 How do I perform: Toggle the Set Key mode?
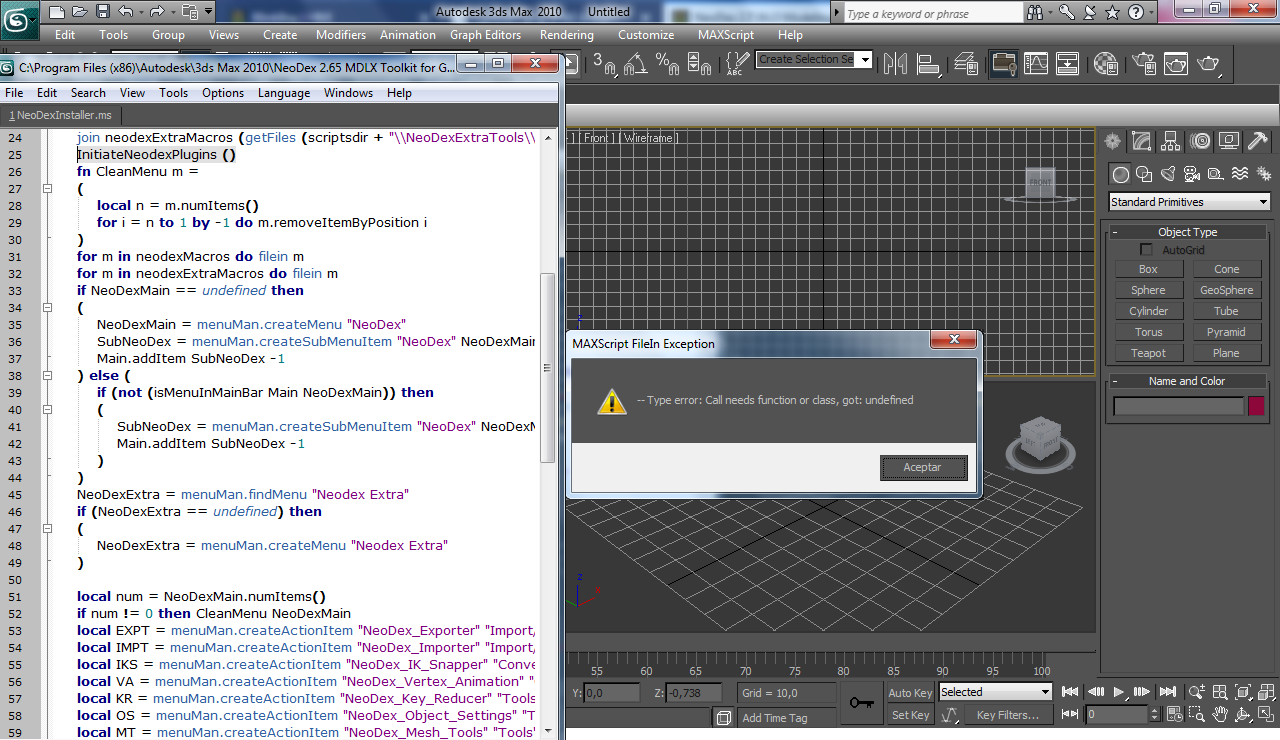coord(911,715)
